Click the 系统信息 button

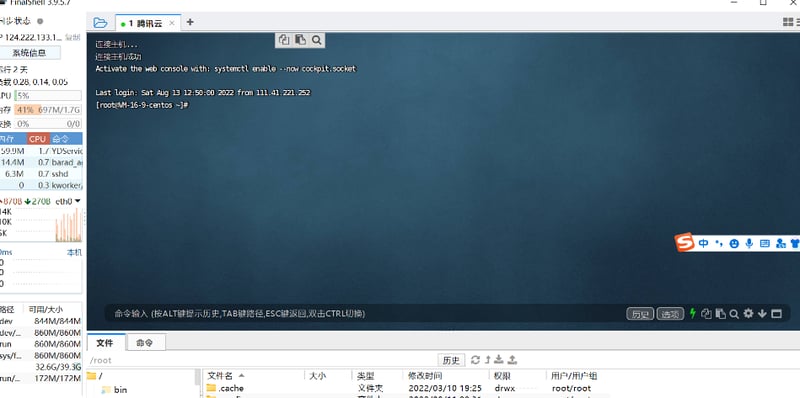(x=30, y=53)
